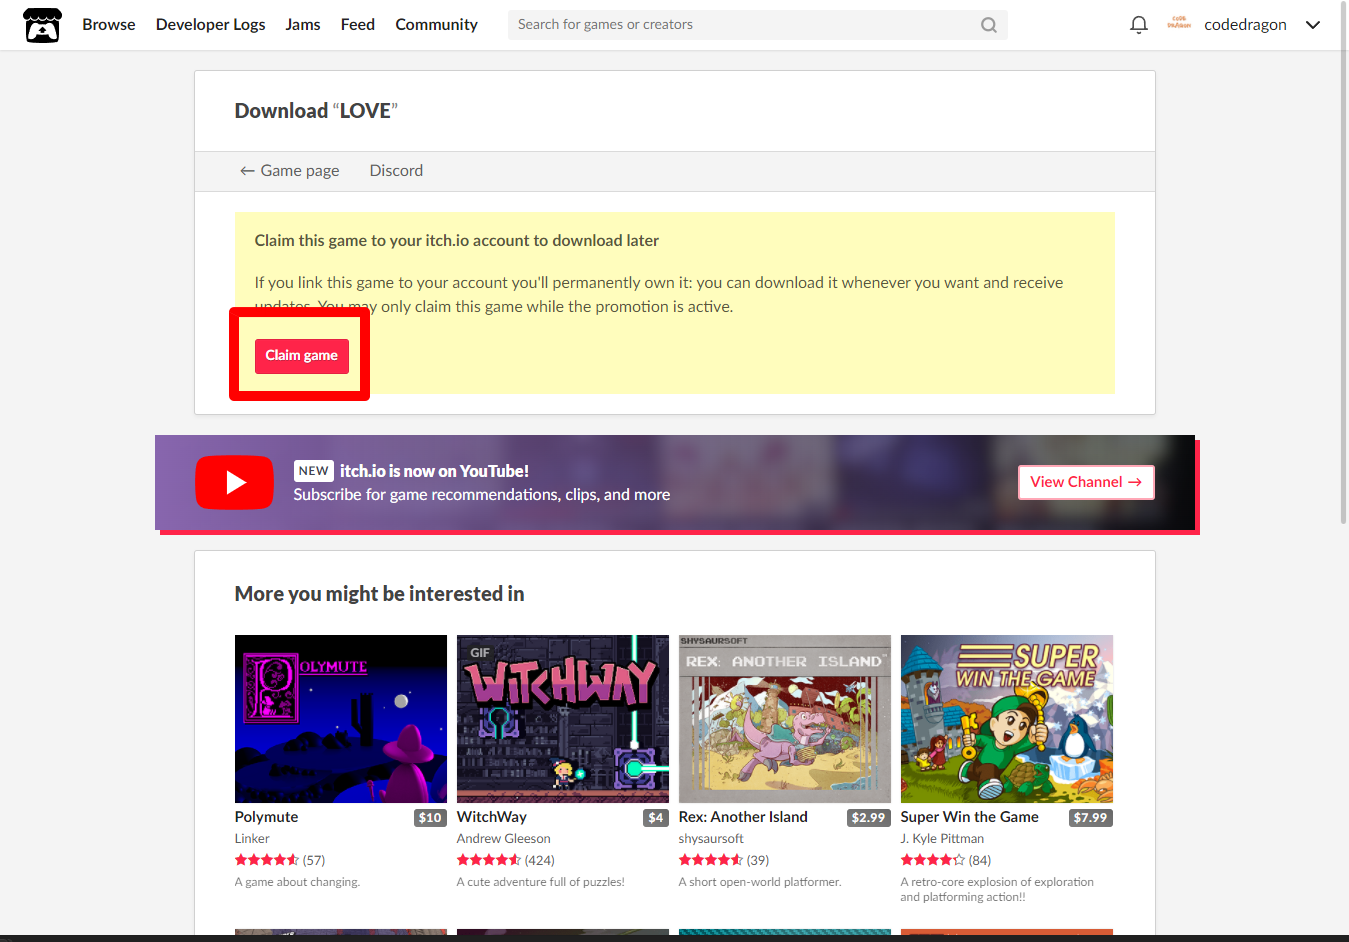Image resolution: width=1349 pixels, height=942 pixels.
Task: Visit the author Linker's page
Action: point(252,839)
